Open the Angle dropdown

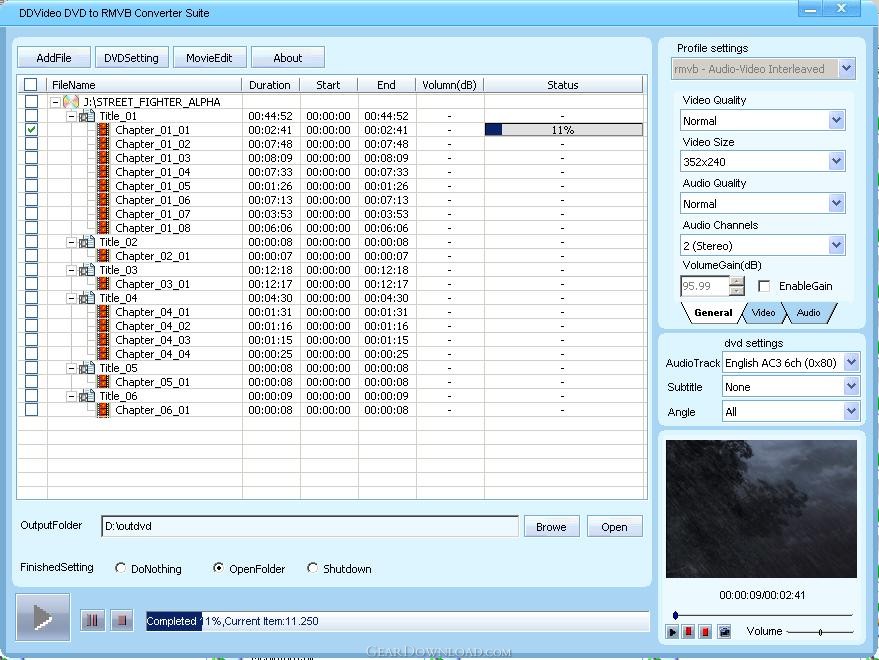click(851, 412)
